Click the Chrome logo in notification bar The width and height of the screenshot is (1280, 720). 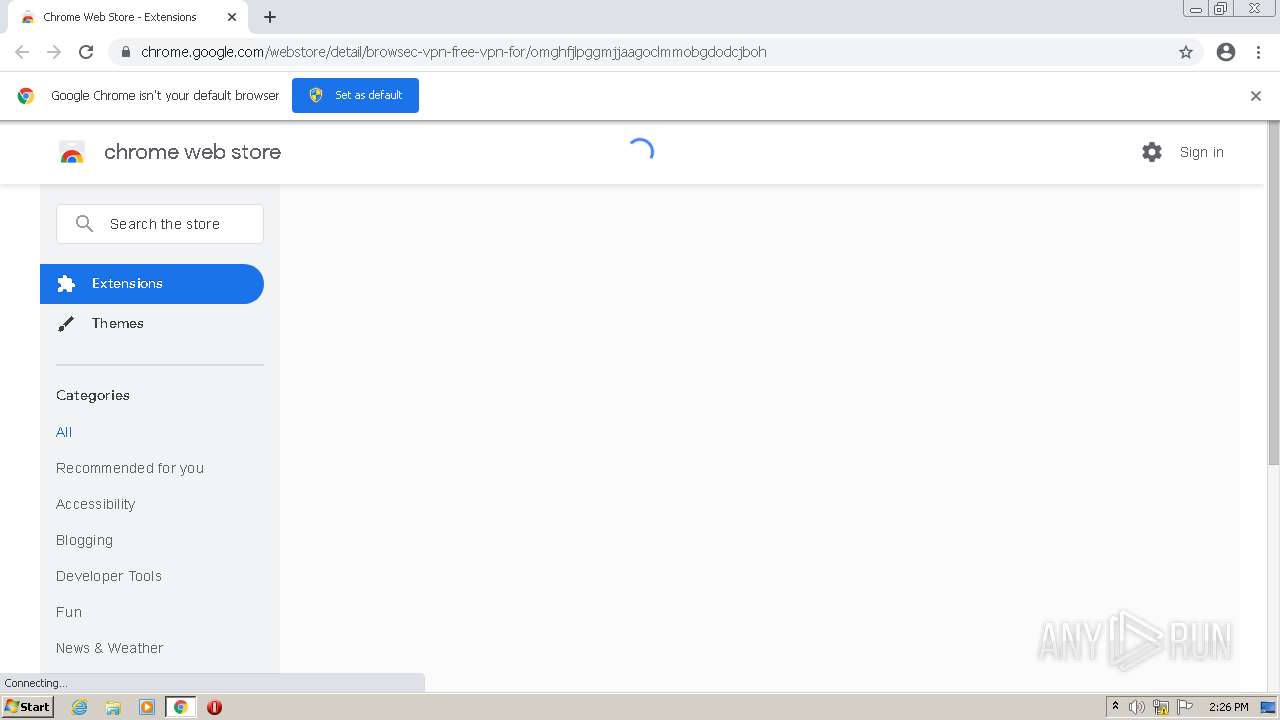coord(26,96)
